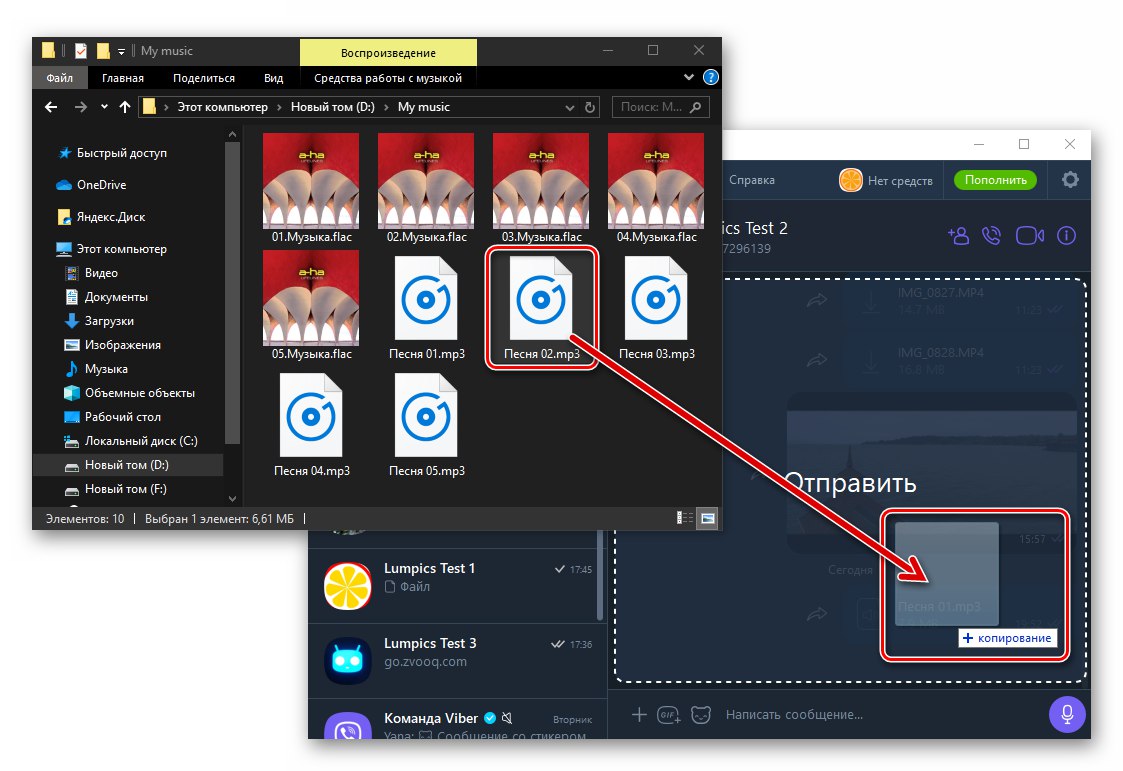Select the file 02.Музыка.flac
The image size is (1123, 771).
[426, 189]
